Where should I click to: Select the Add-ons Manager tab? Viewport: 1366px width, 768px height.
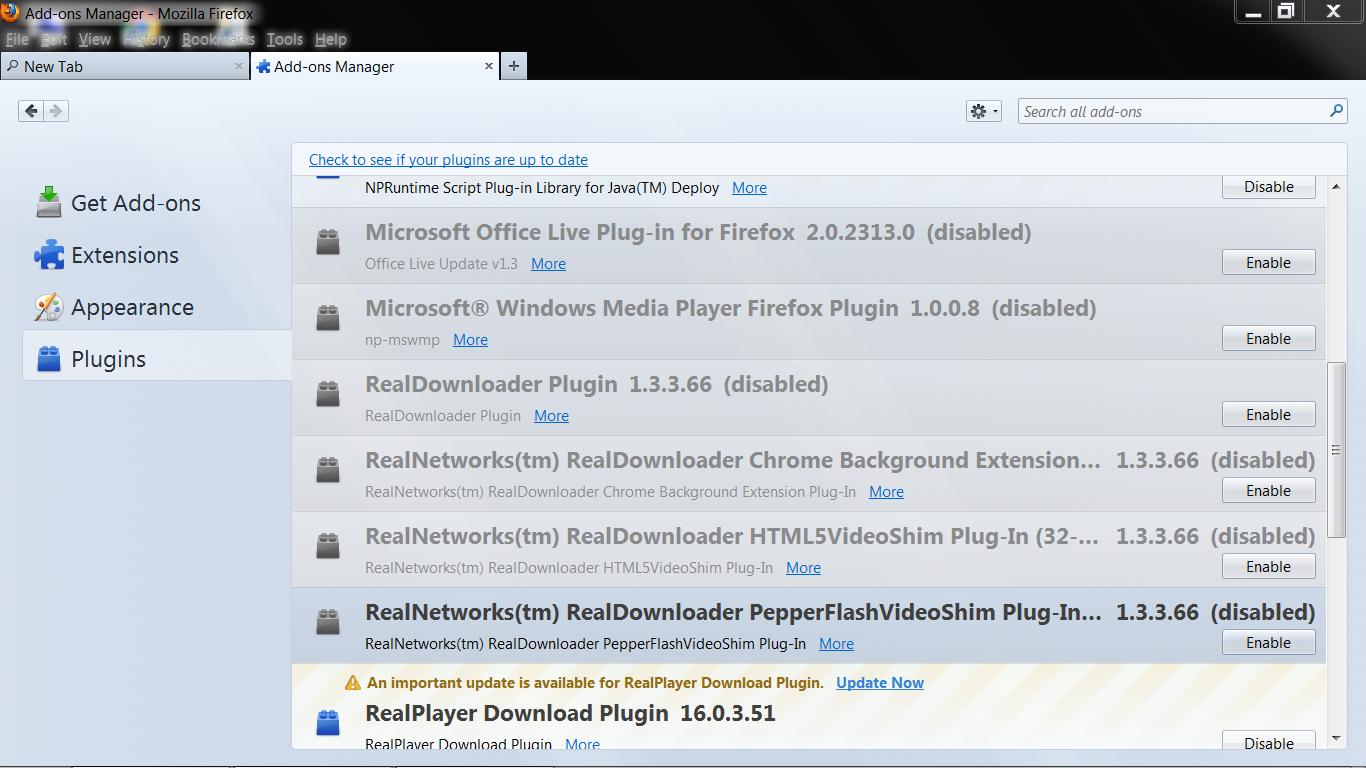374,66
